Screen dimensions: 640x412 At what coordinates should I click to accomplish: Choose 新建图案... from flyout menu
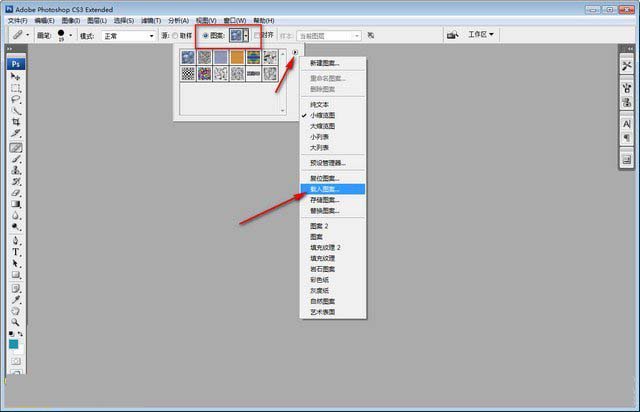[333, 63]
